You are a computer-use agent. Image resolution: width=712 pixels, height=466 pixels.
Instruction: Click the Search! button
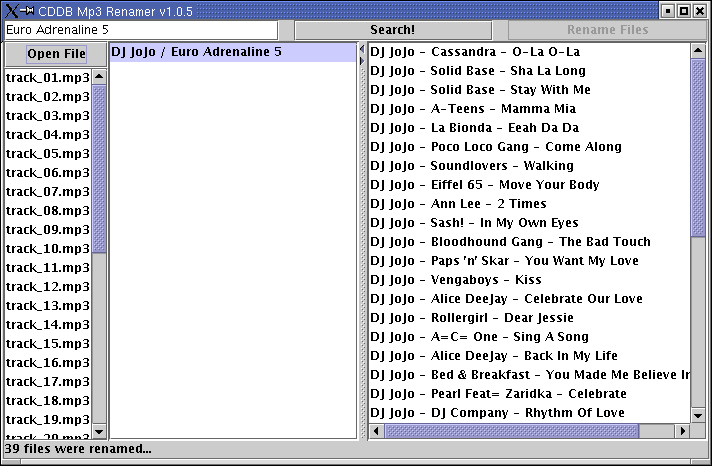coord(393,30)
